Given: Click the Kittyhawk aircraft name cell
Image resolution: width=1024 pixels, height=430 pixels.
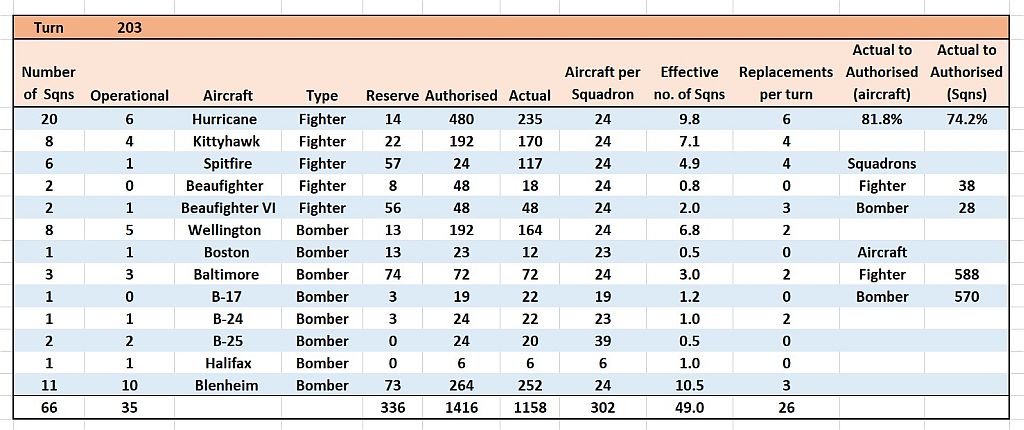Looking at the screenshot, I should tap(226, 141).
